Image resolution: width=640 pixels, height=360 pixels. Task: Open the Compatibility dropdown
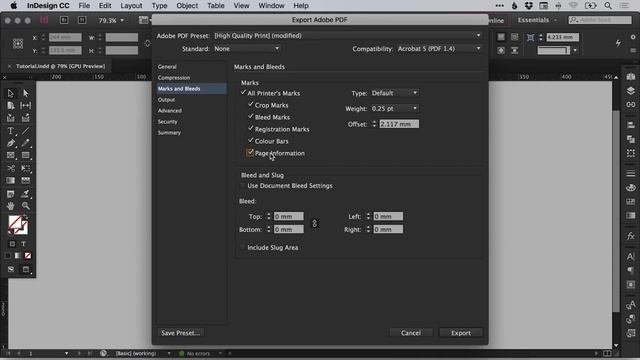439,49
